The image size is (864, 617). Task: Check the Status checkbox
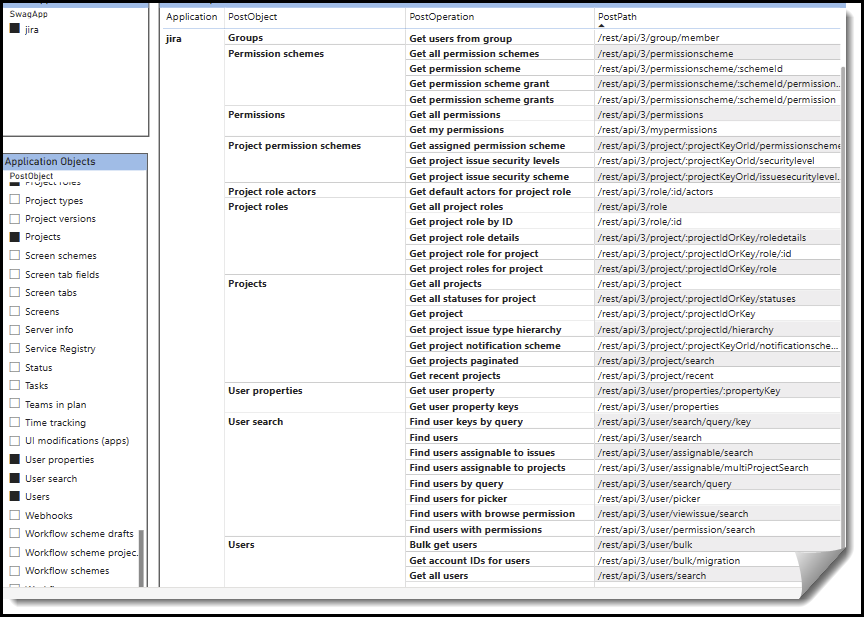click(x=15, y=367)
